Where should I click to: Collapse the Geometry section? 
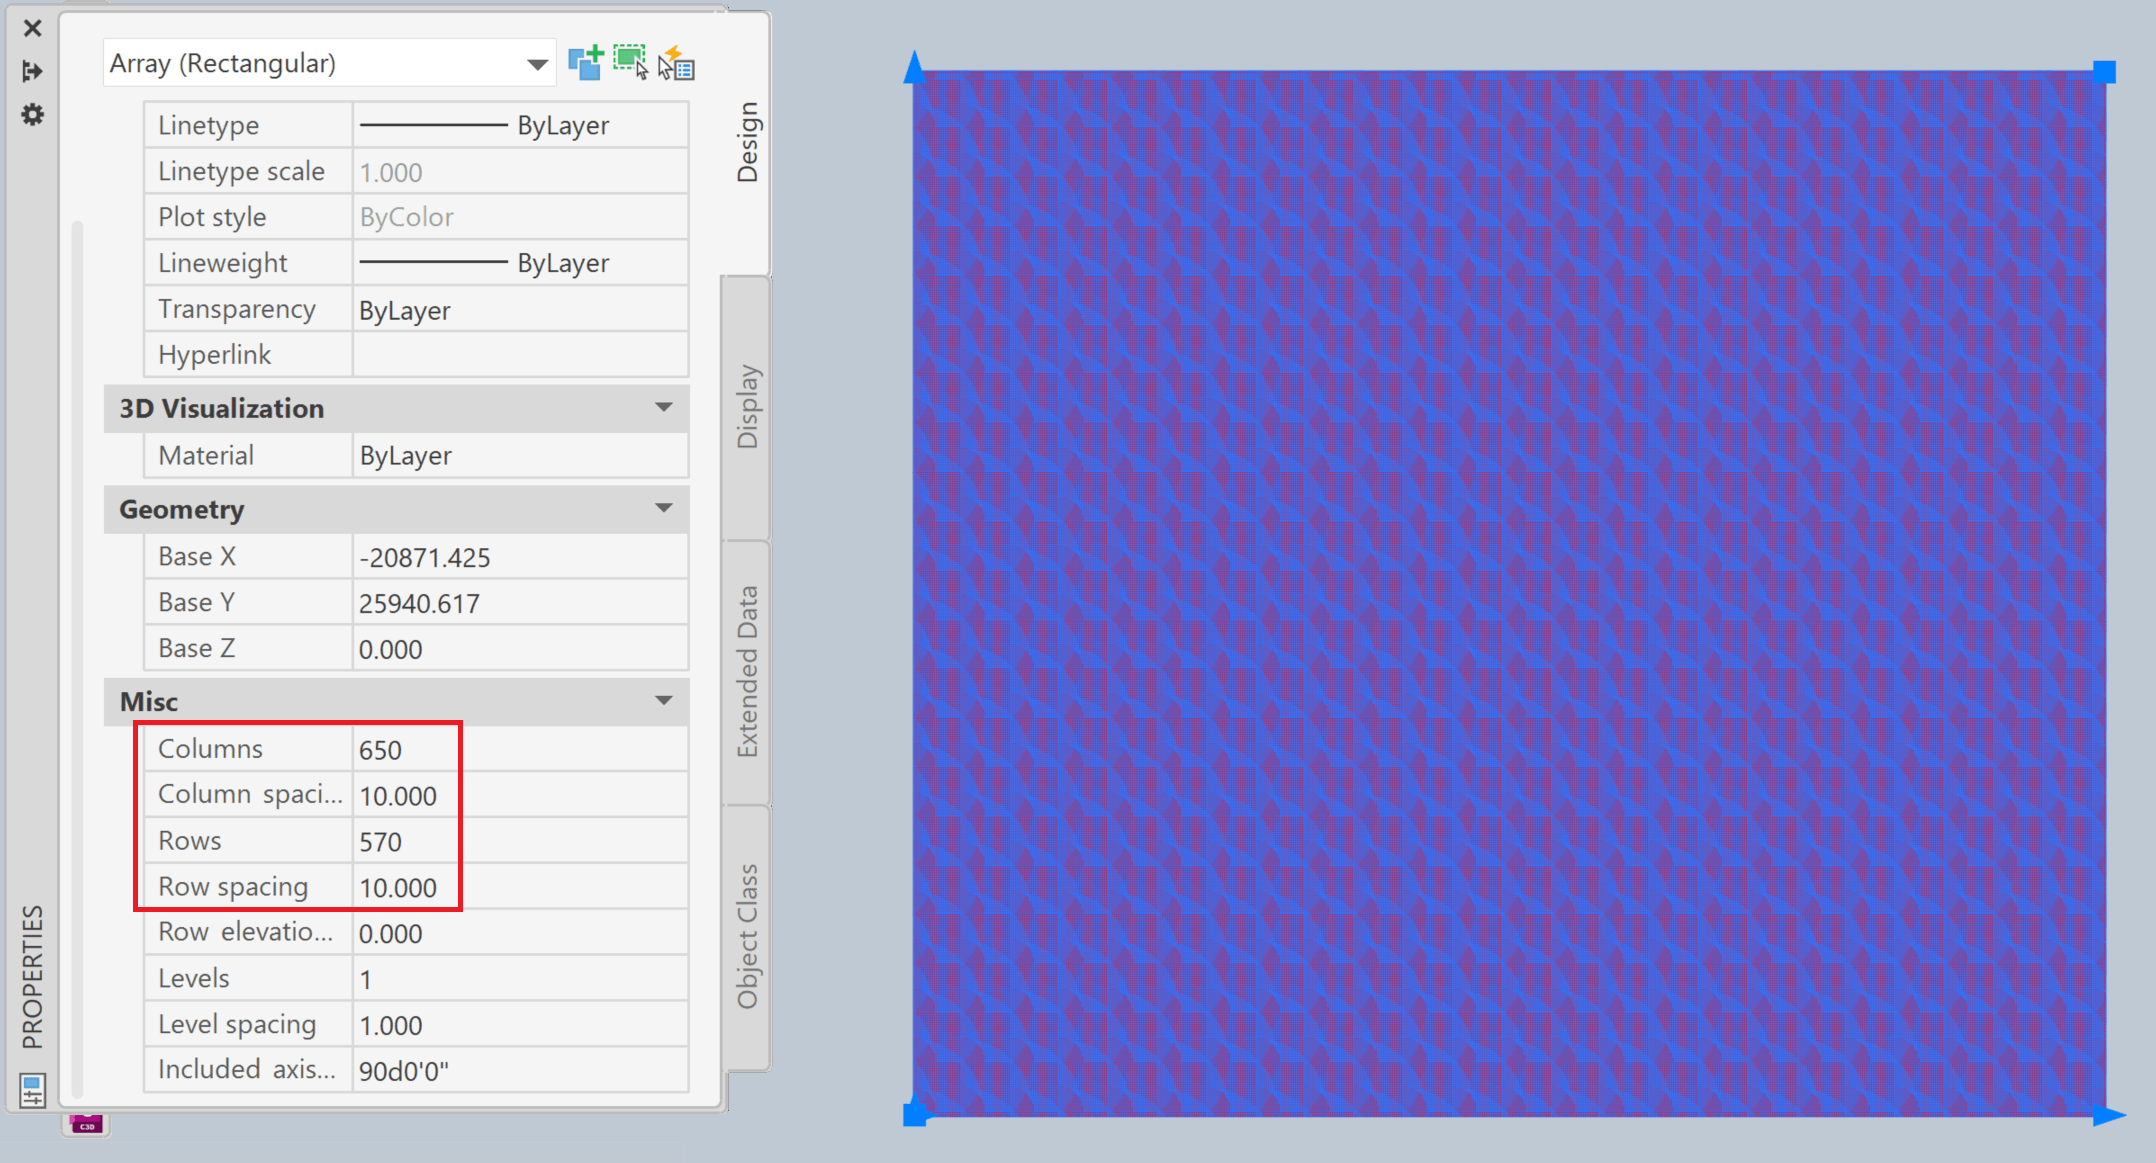point(663,509)
